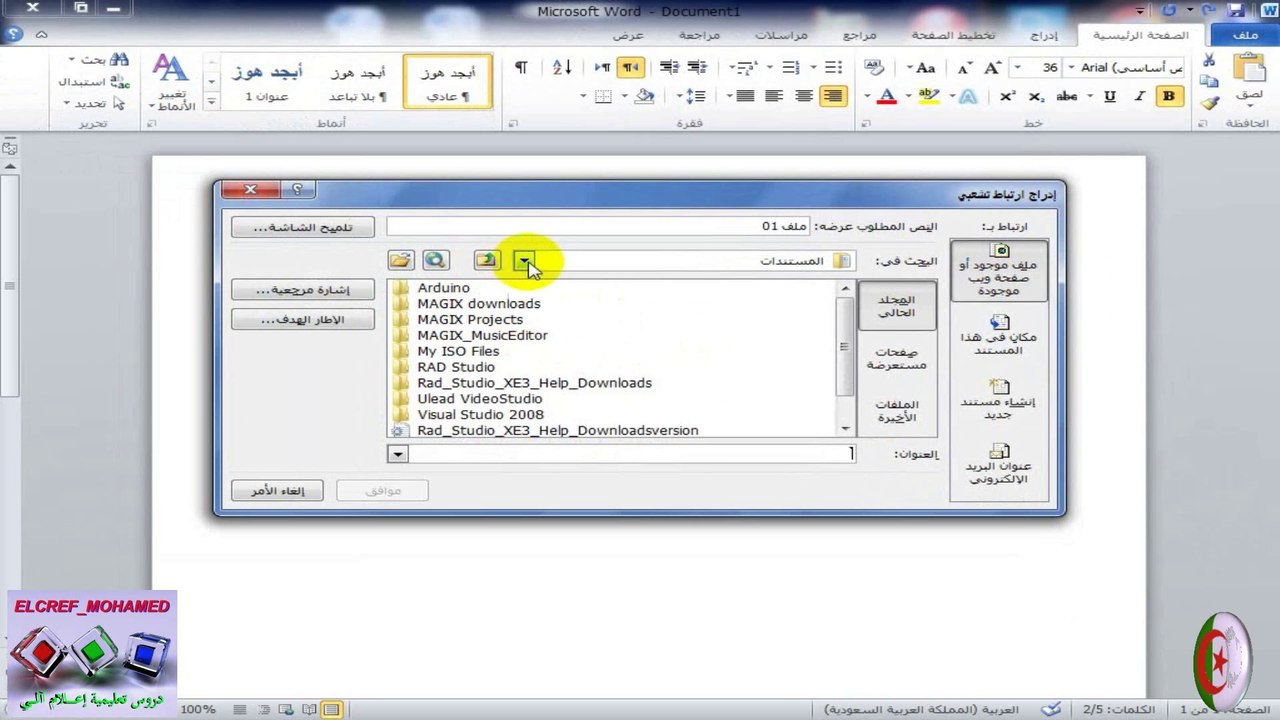
Task: Show paragraph marks (¶) button
Action: [520, 68]
